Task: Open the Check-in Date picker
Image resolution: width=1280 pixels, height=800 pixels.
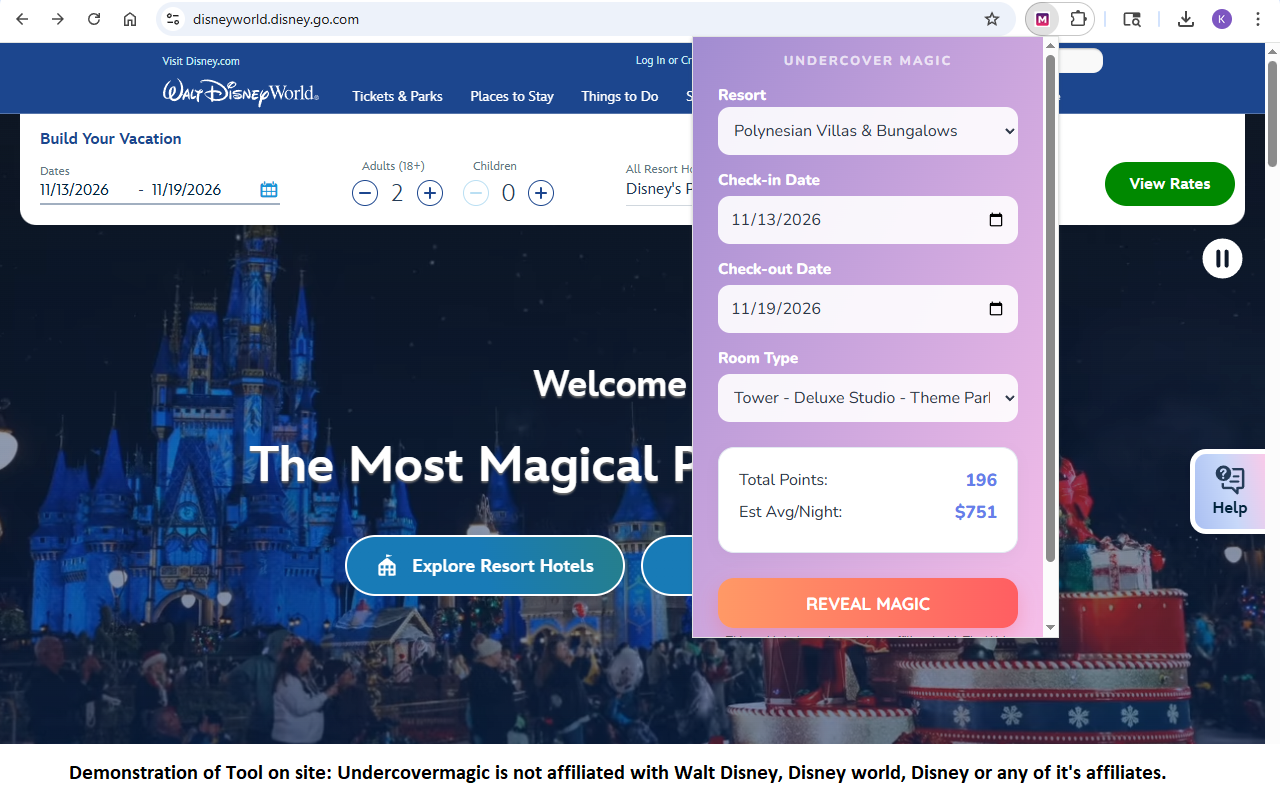Action: (995, 219)
